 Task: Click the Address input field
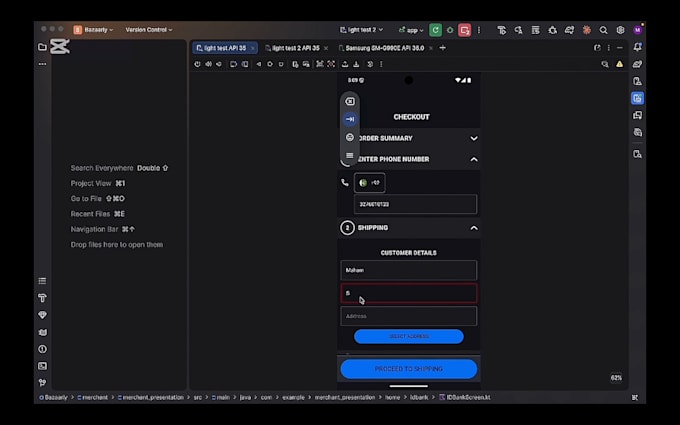tap(409, 316)
